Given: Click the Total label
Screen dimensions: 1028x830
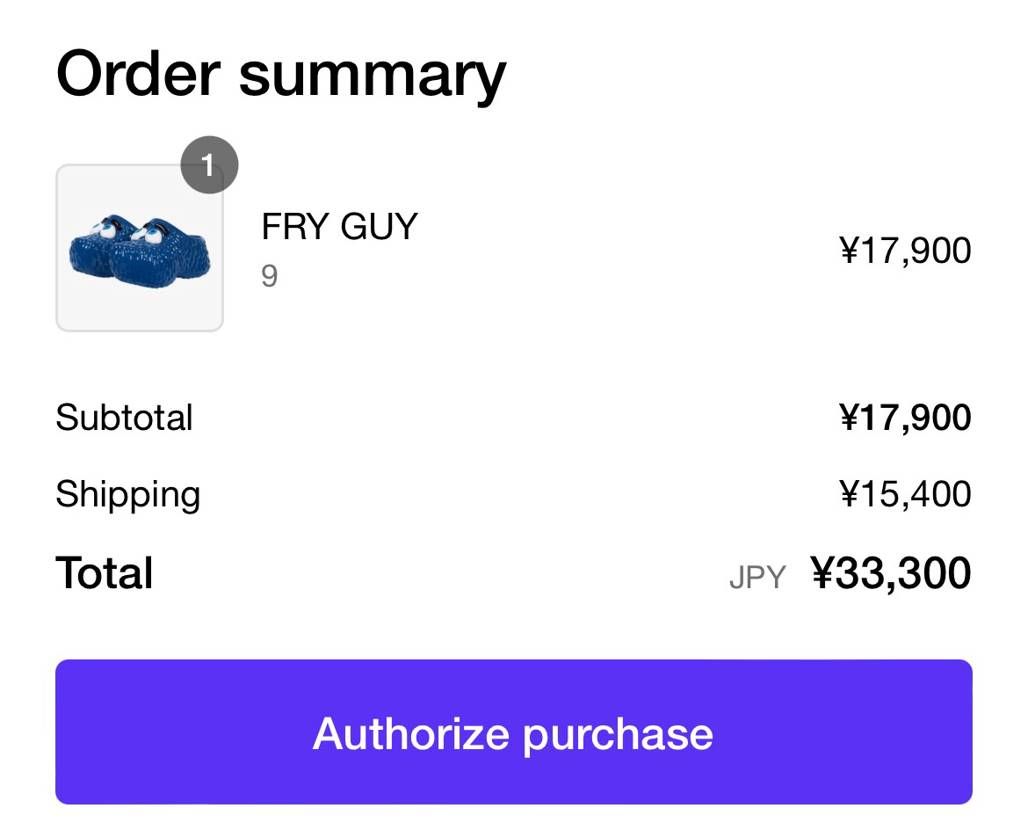Looking at the screenshot, I should pyautogui.click(x=104, y=572).
